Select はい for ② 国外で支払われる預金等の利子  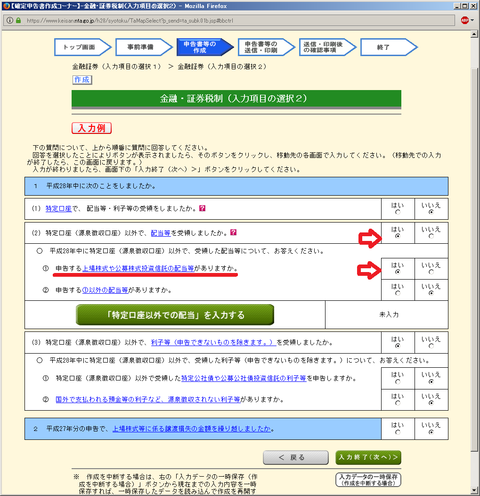[x=397, y=403]
